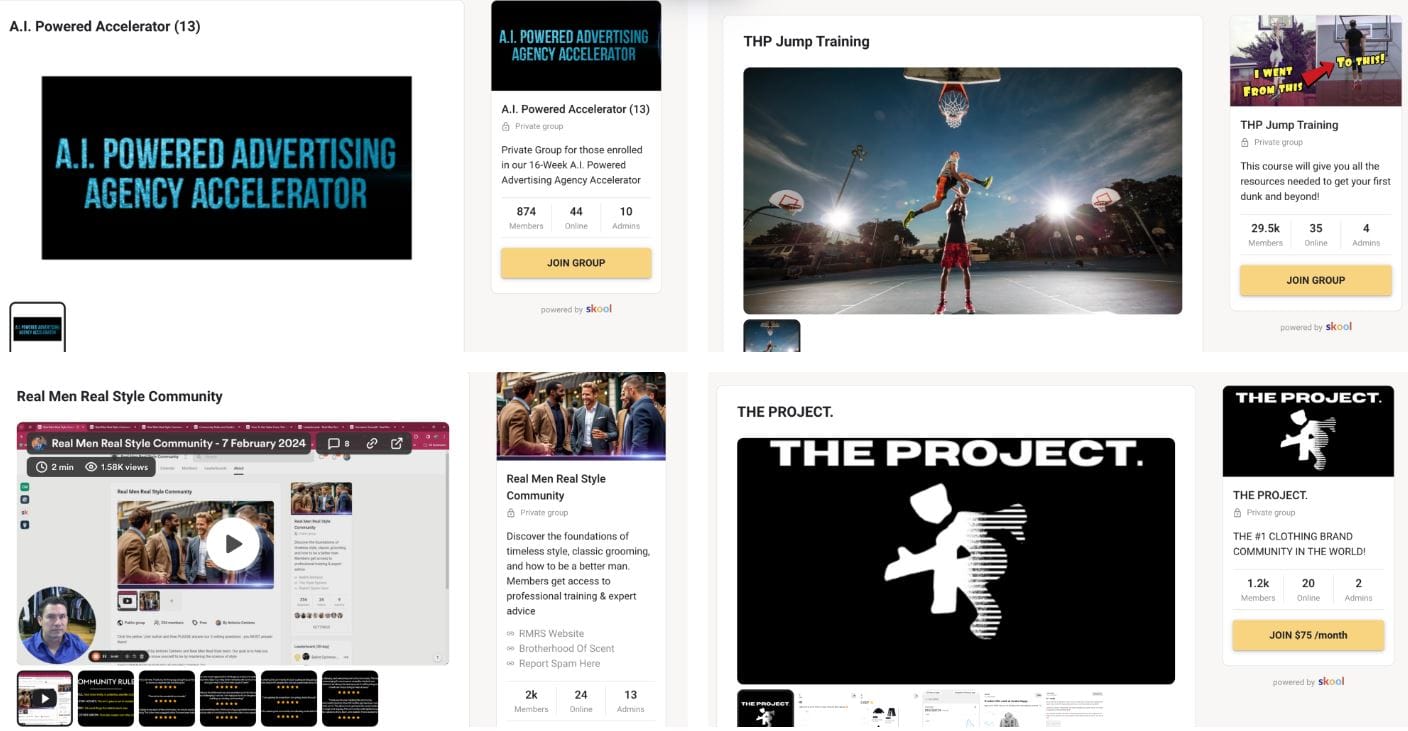This screenshot has width=1408, height=731.
Task: Click JOIN GROUP for THP Jump Training
Action: click(x=1315, y=280)
